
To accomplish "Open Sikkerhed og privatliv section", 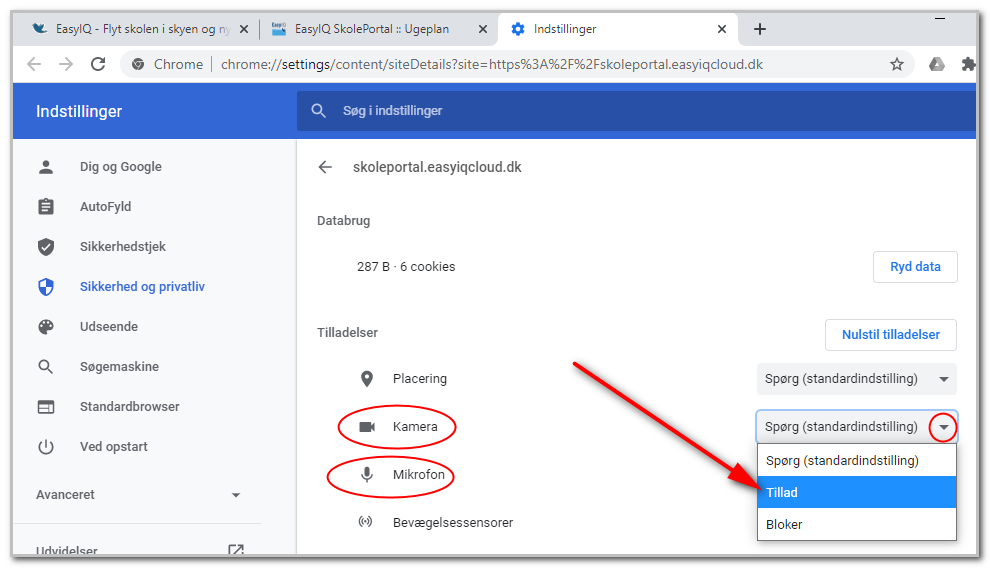I will (x=142, y=287).
